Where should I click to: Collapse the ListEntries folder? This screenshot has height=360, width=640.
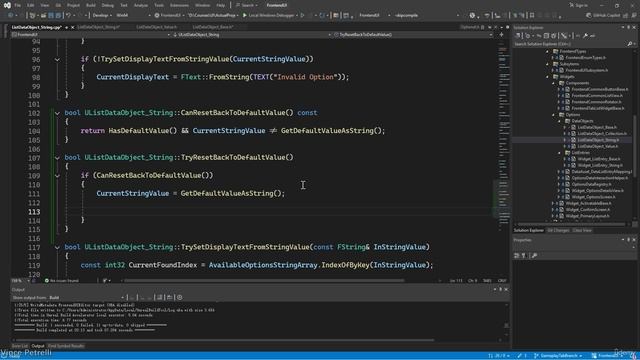point(560,153)
